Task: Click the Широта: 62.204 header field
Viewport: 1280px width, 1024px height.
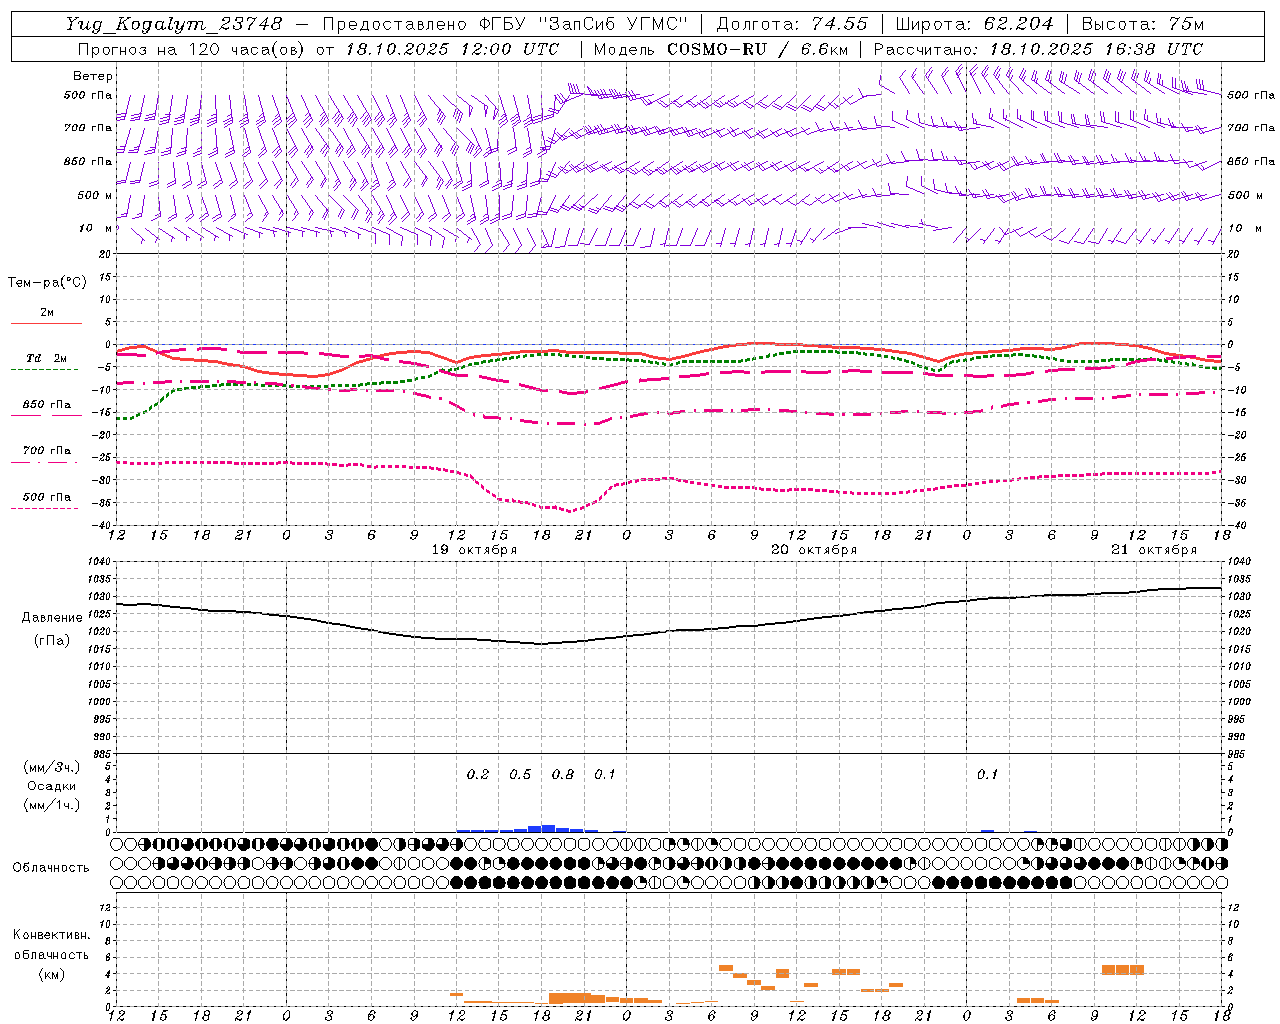Action: (974, 24)
